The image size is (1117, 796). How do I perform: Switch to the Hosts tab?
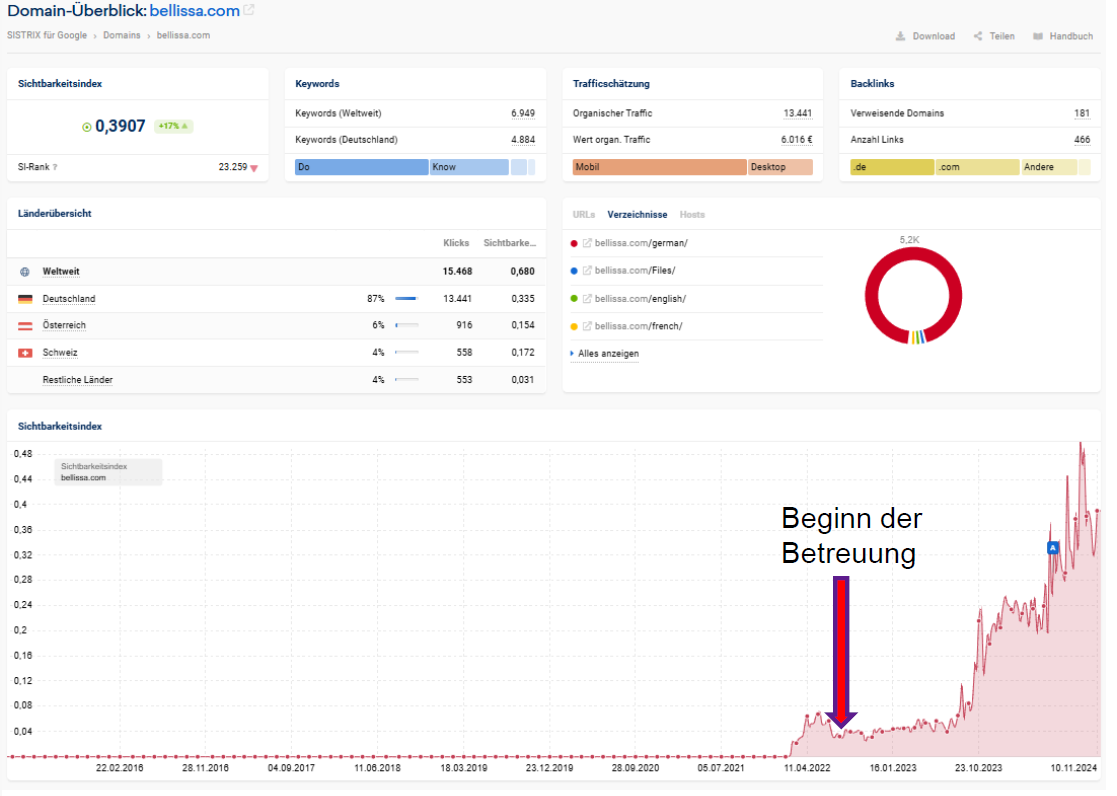(692, 215)
